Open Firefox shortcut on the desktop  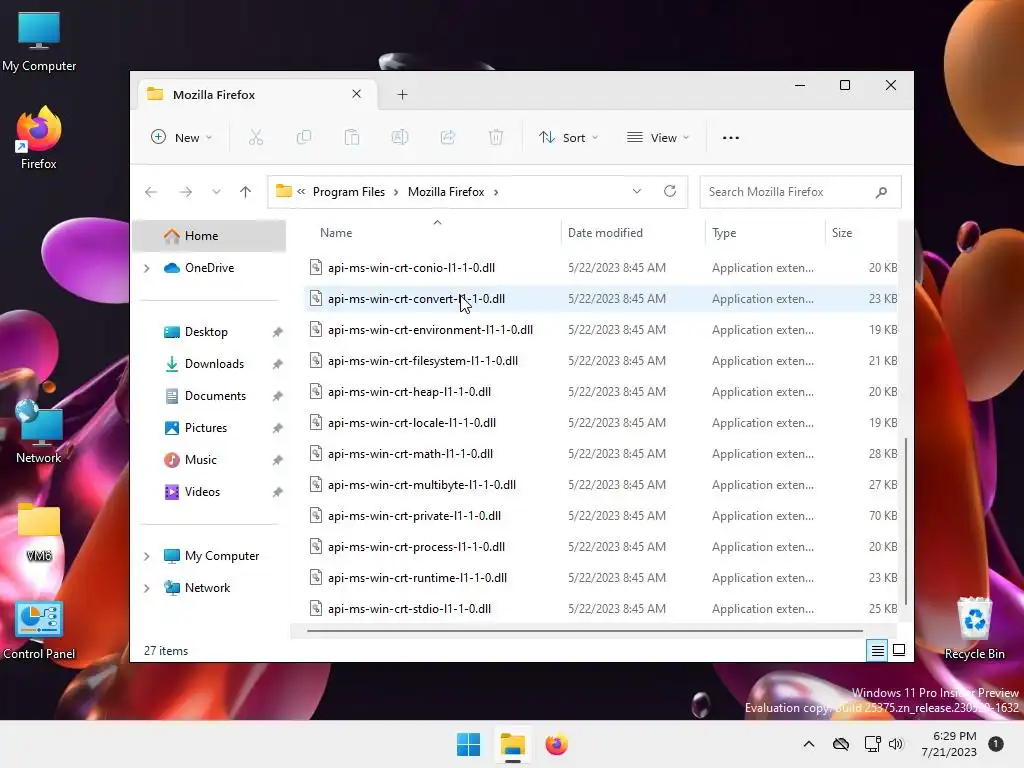click(39, 138)
